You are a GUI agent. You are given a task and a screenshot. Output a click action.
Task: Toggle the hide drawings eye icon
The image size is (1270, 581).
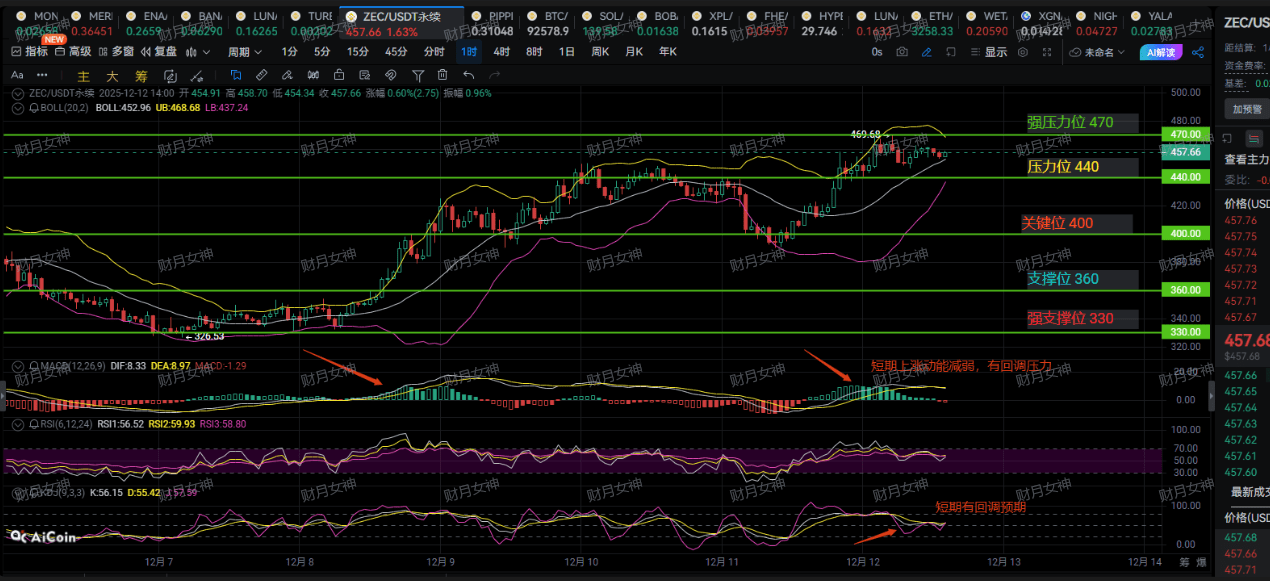coord(392,75)
